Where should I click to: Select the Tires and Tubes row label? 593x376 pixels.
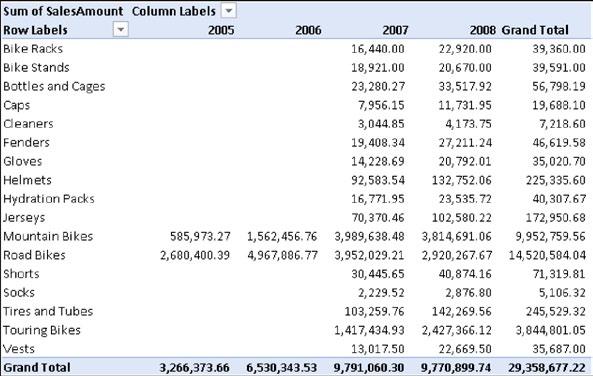click(48, 311)
